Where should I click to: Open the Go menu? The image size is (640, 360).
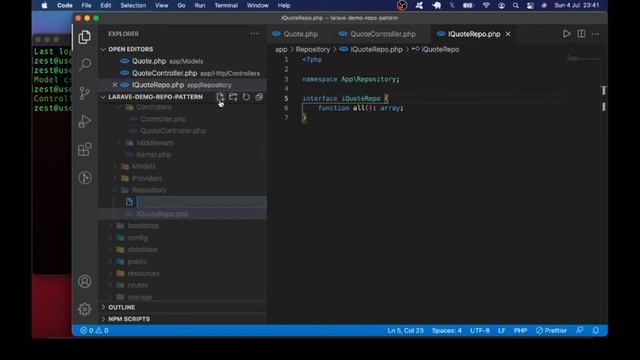click(181, 5)
